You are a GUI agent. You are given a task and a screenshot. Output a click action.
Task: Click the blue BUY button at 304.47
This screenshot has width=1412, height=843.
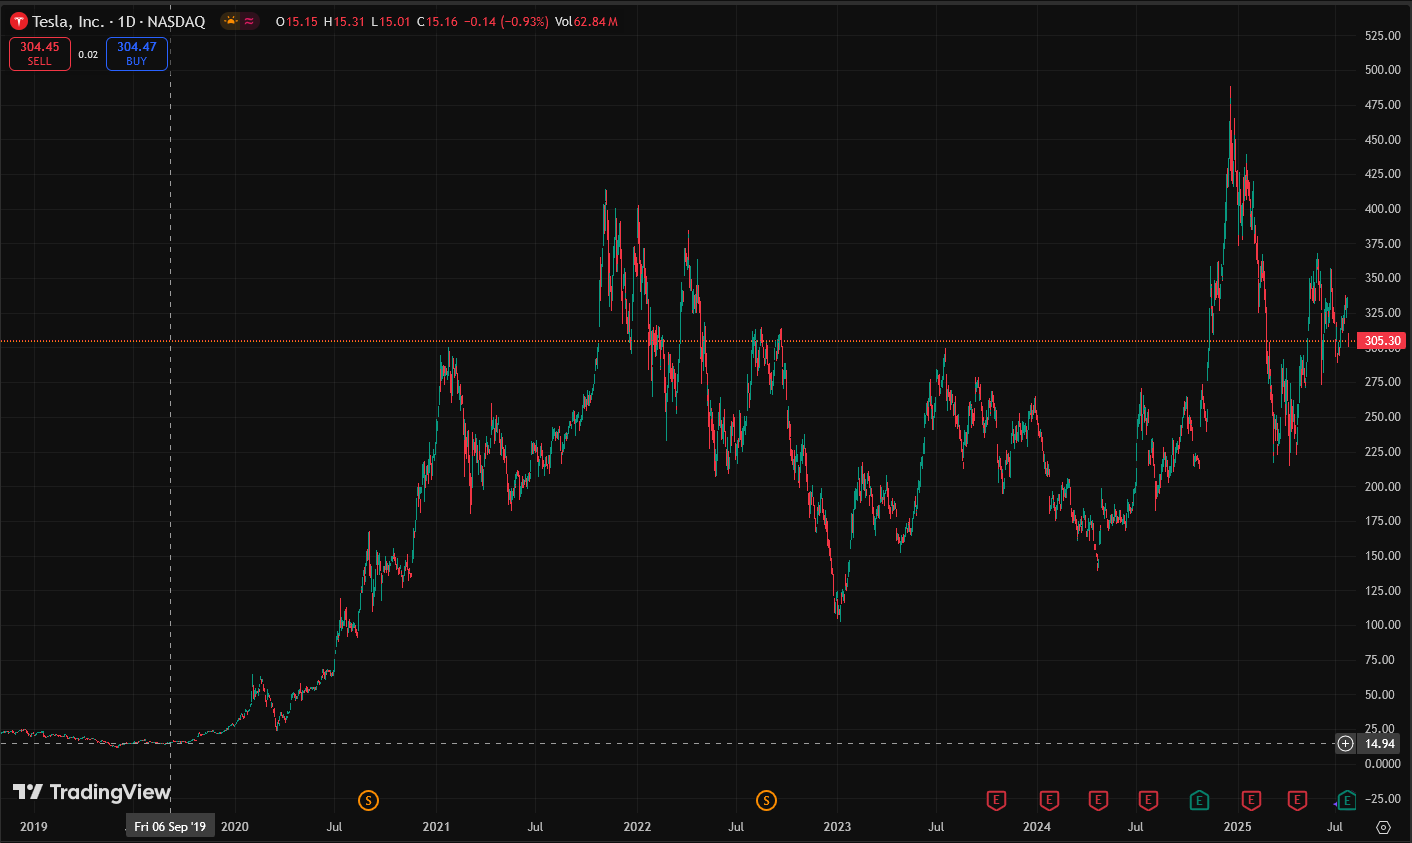pos(137,54)
